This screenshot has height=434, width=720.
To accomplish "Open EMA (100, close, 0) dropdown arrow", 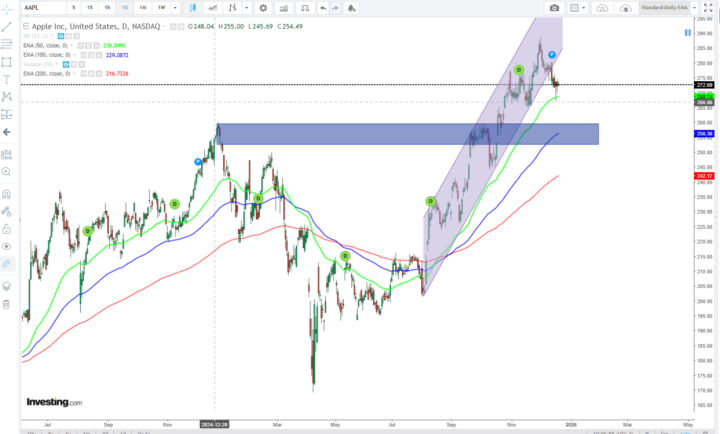I will click(74, 55).
